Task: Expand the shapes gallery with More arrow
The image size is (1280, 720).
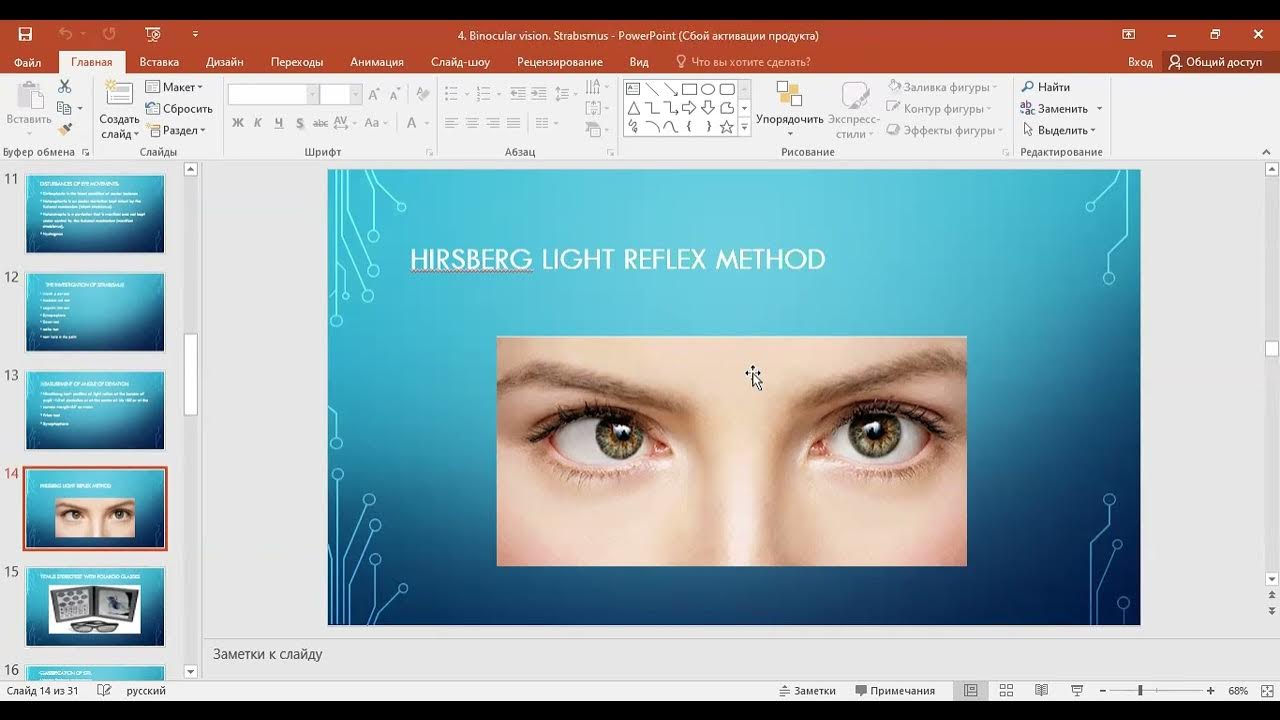Action: click(x=744, y=127)
